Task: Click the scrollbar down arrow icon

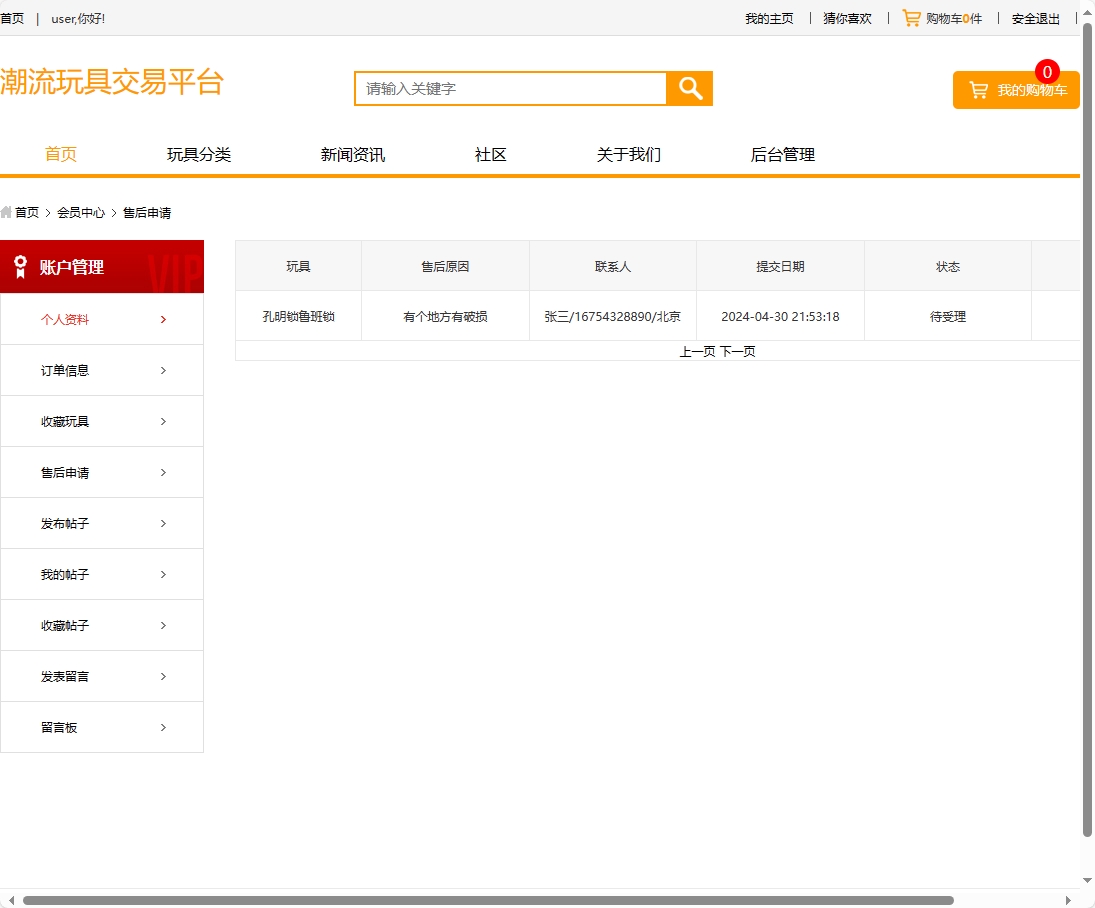Action: (1087, 882)
